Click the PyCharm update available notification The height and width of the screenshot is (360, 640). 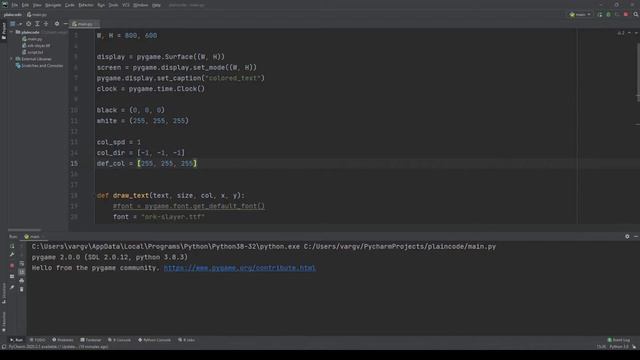coord(58,347)
